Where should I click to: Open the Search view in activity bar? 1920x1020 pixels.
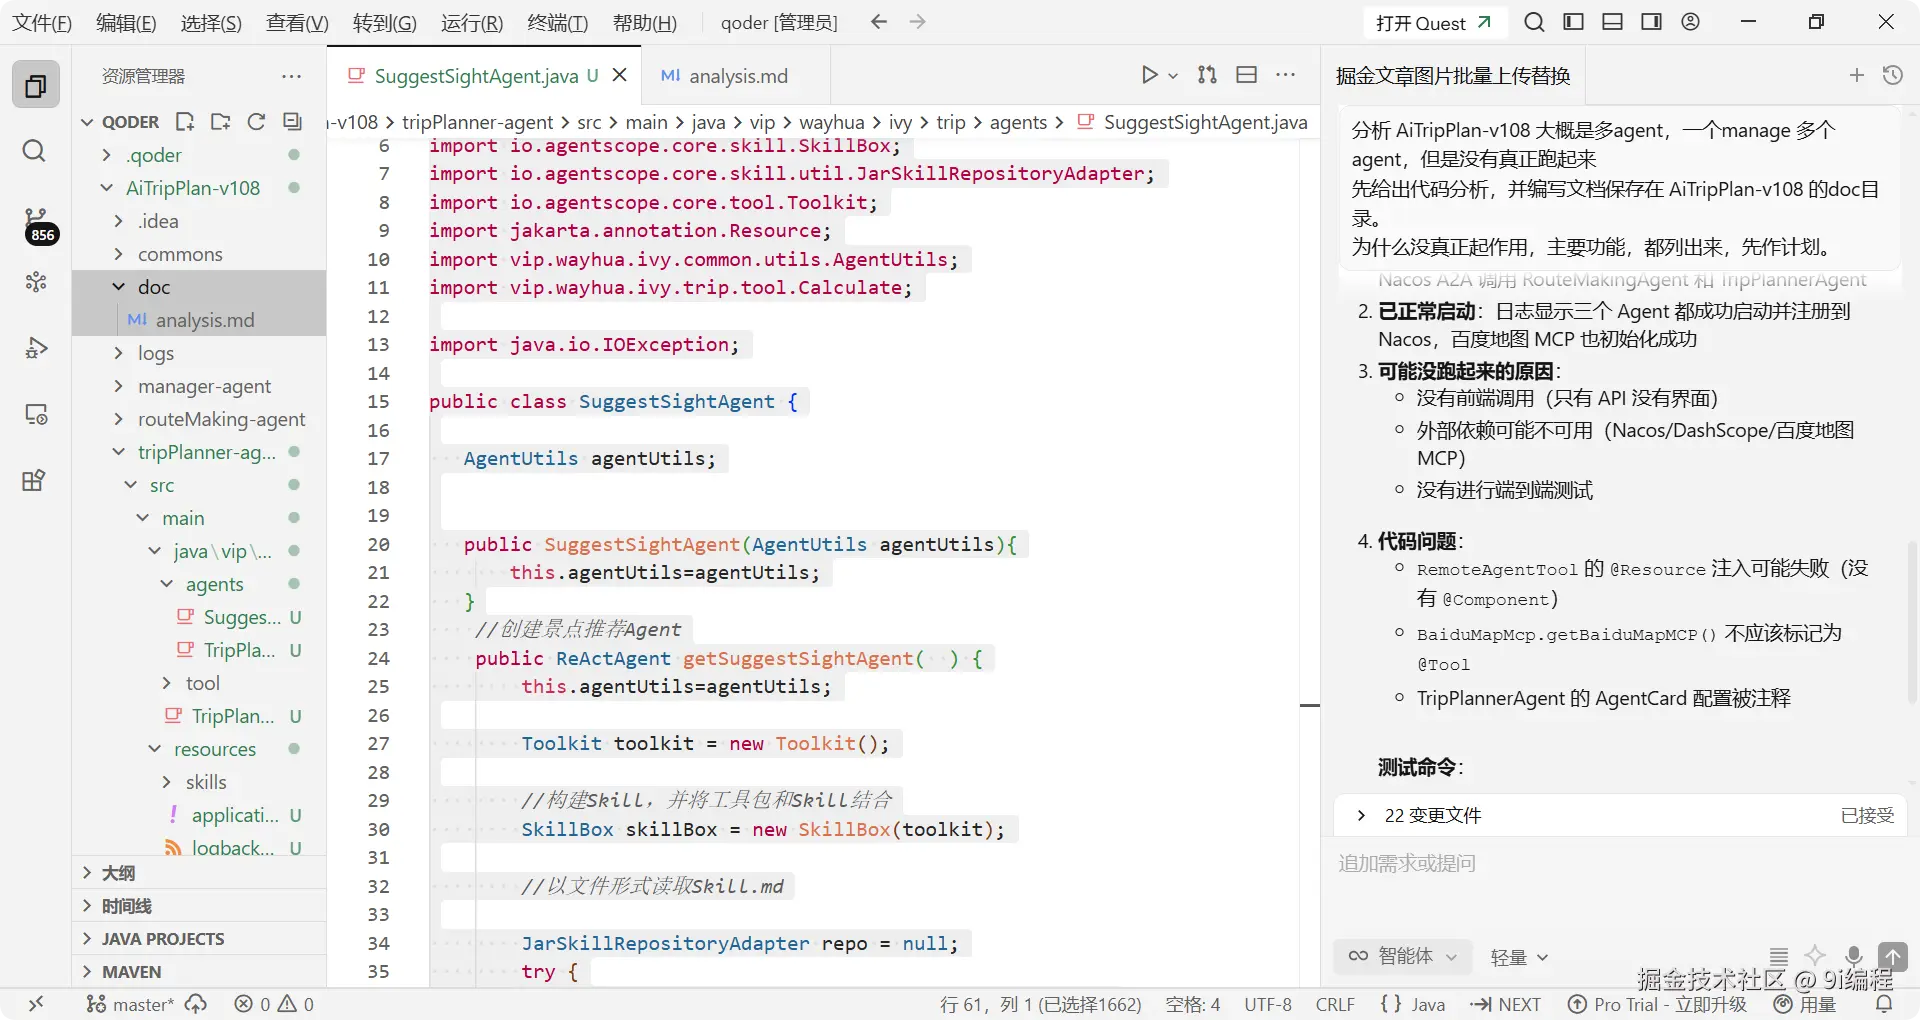(x=34, y=151)
